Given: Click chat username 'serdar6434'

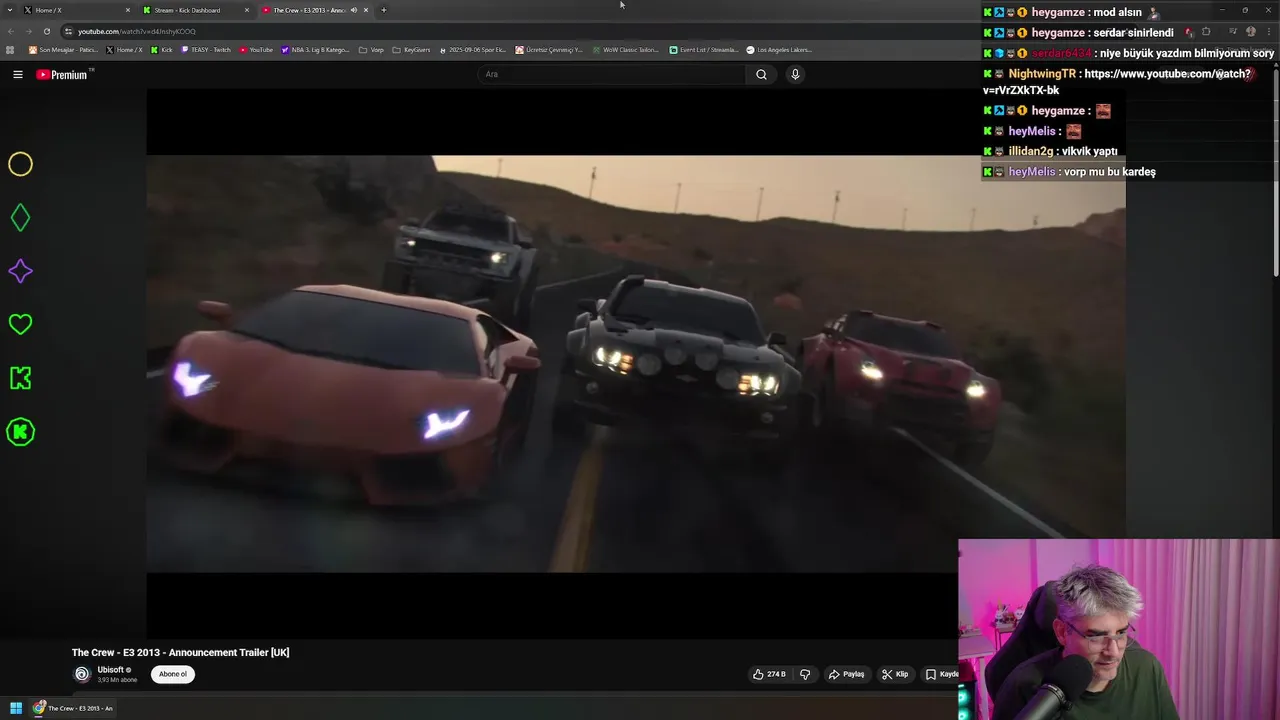Looking at the screenshot, I should point(1061,53).
